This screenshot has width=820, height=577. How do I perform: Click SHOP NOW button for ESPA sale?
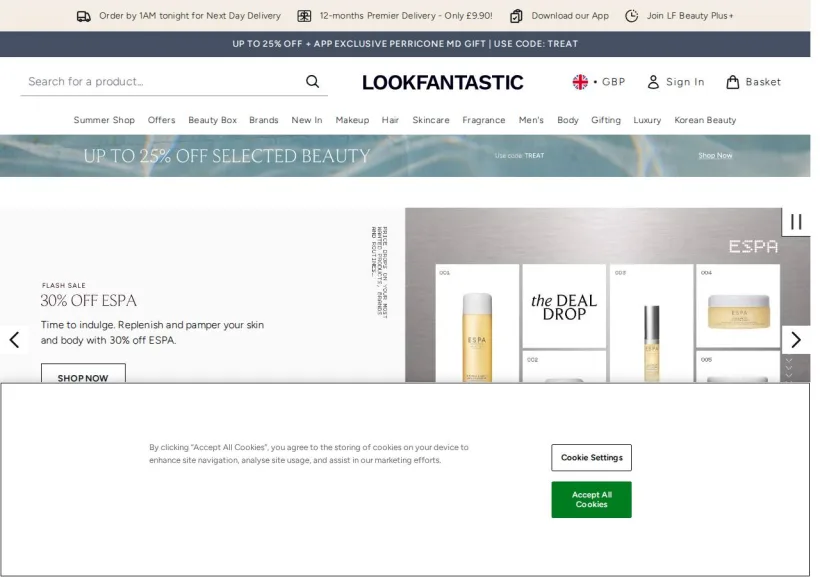(x=83, y=374)
